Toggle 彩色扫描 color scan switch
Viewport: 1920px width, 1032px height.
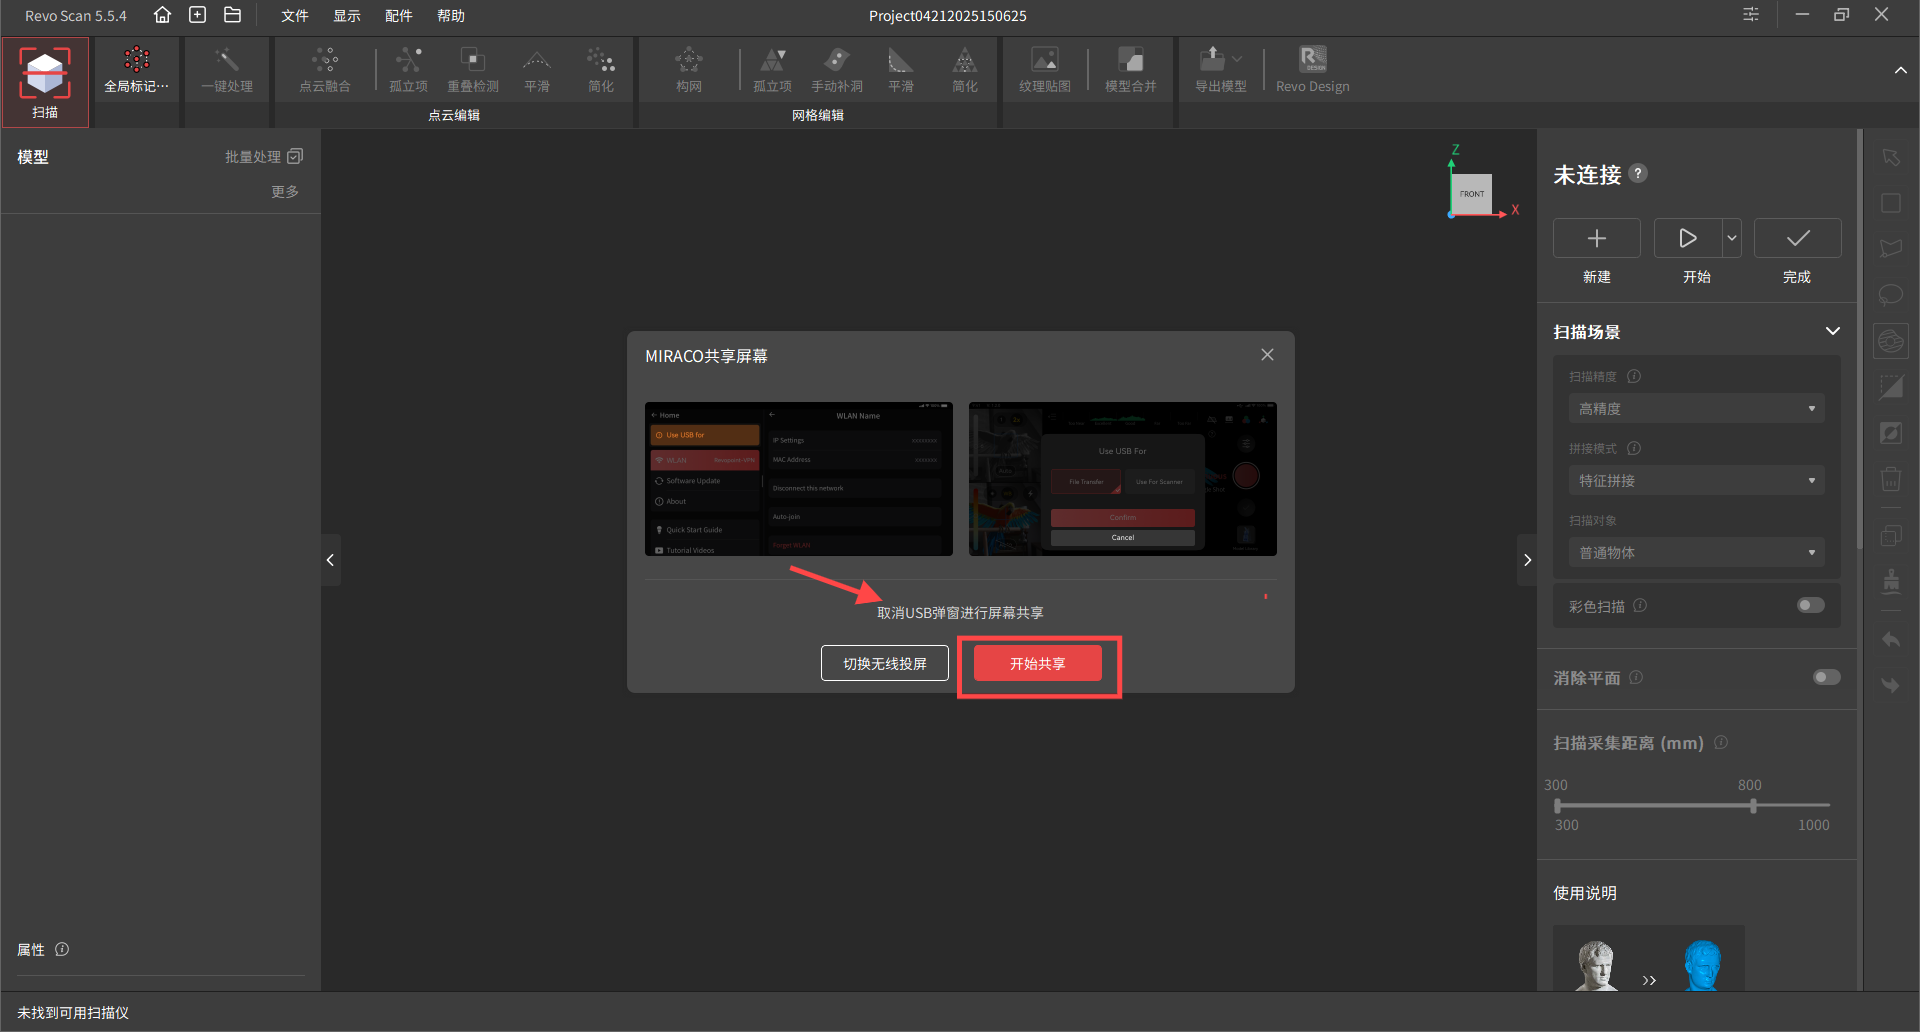coord(1811,605)
